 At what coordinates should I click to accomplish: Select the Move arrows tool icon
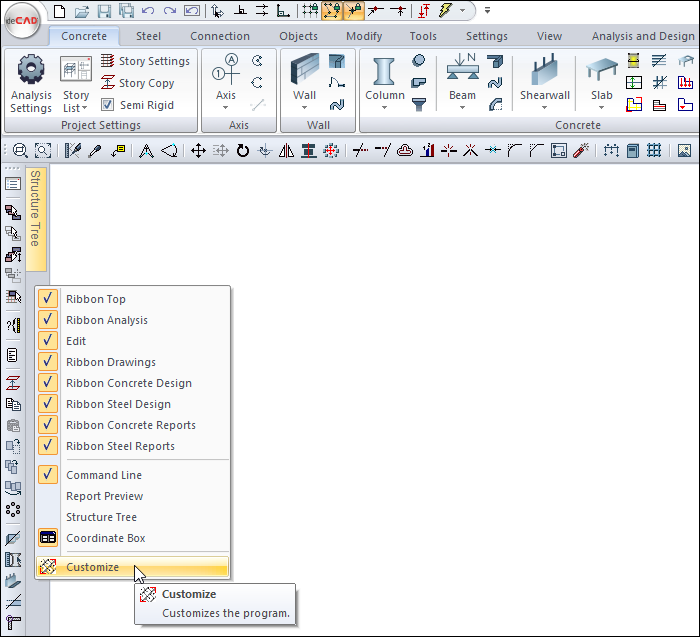coord(198,151)
